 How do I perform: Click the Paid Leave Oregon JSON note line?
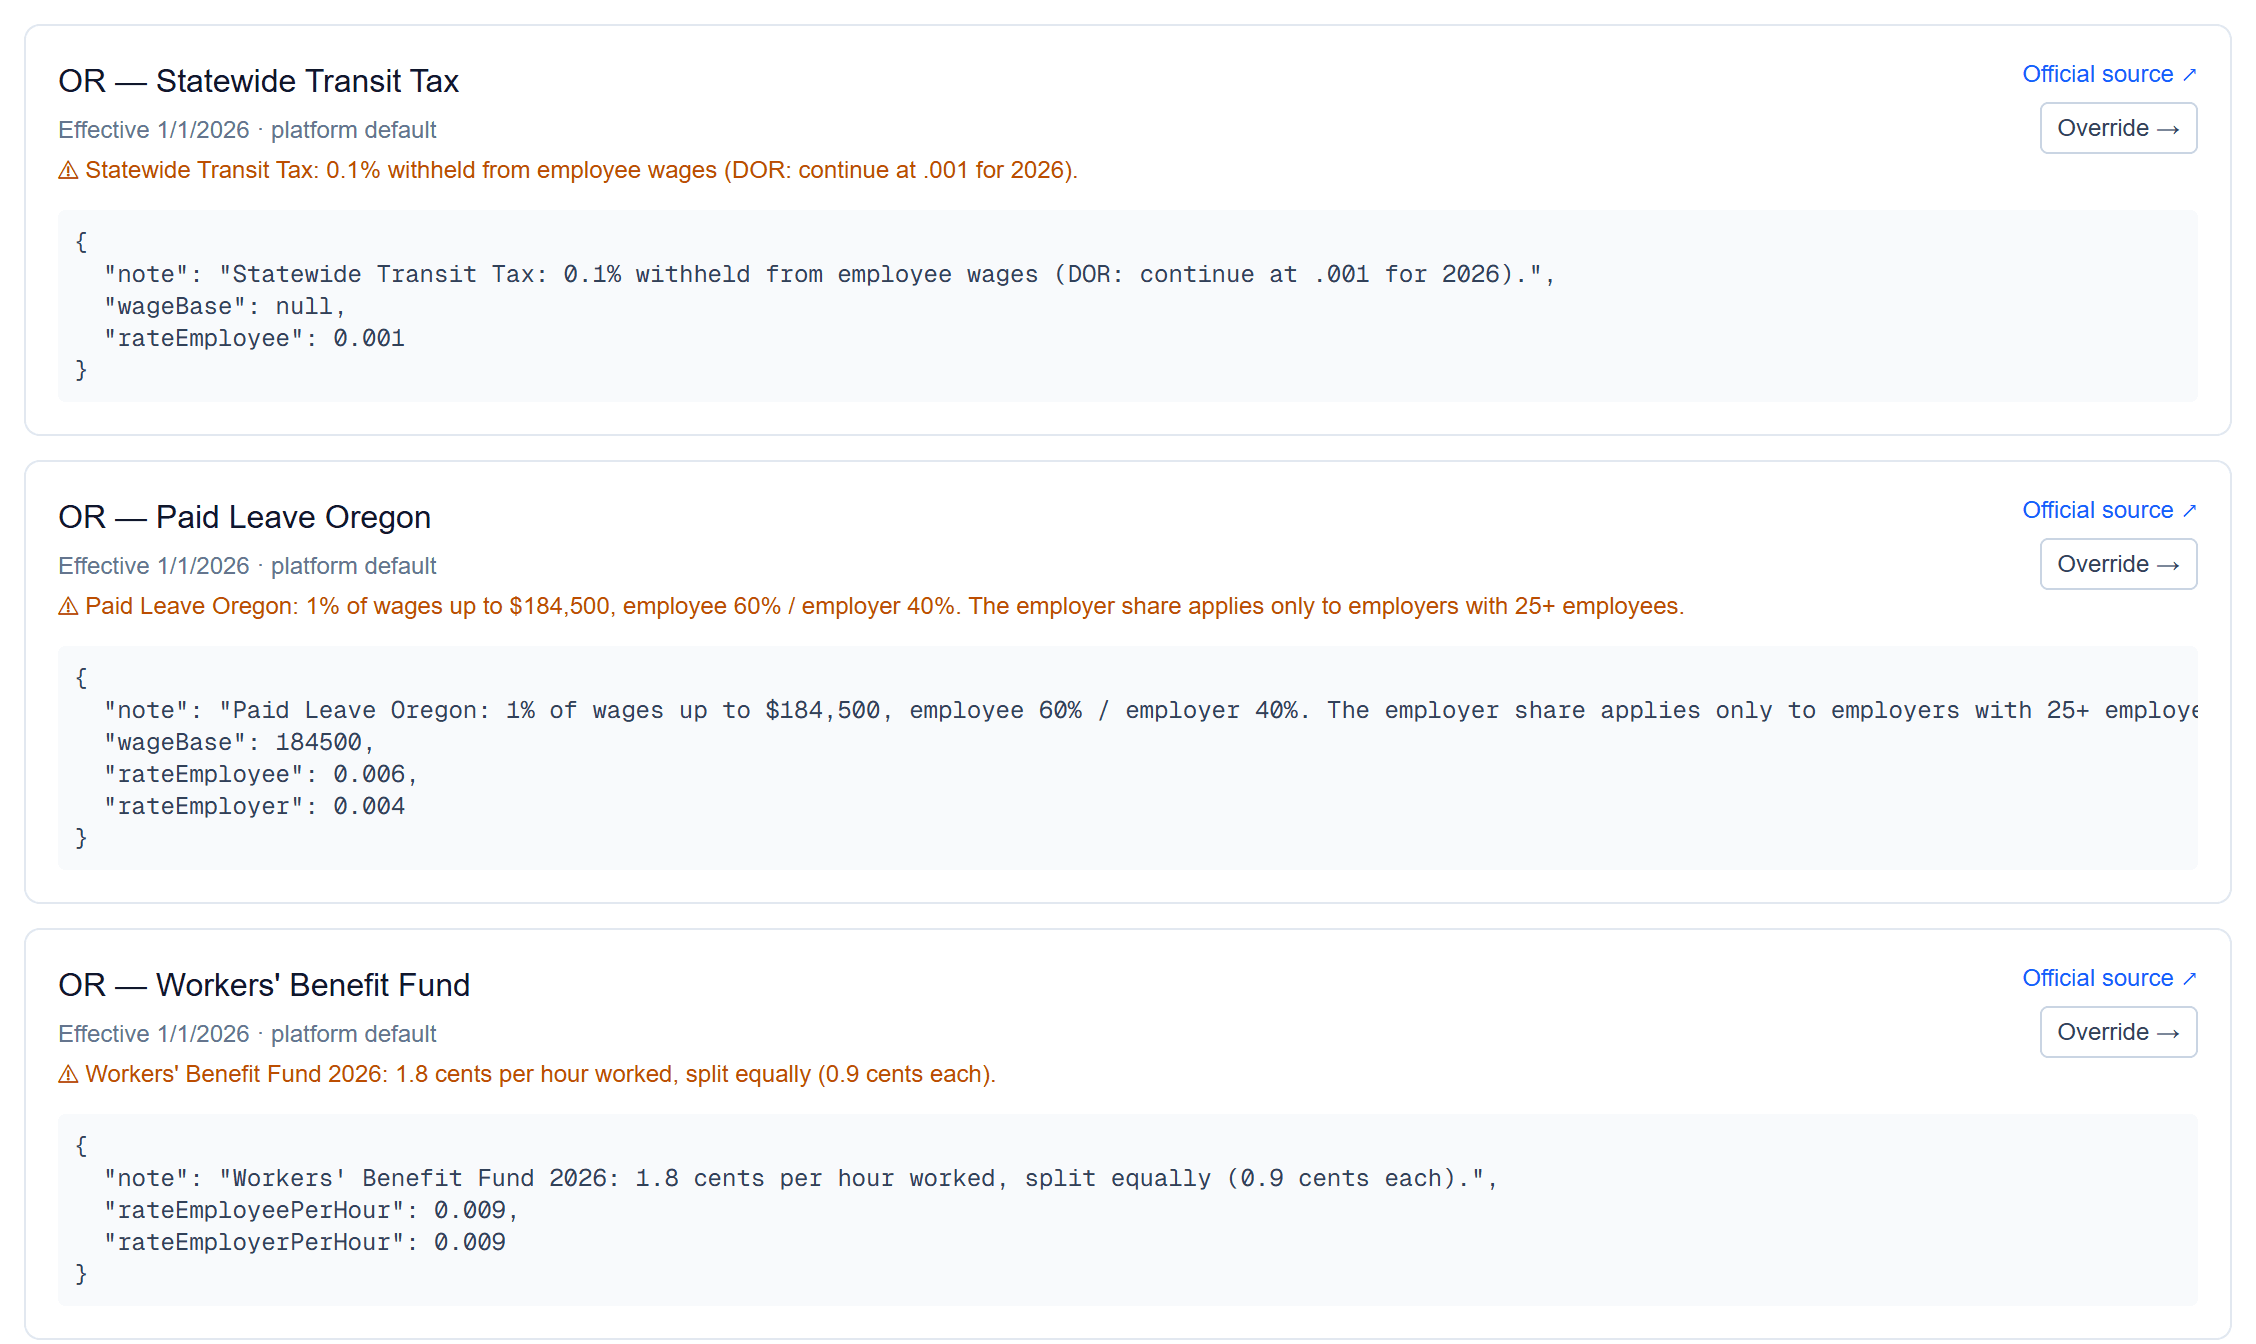click(x=1150, y=710)
